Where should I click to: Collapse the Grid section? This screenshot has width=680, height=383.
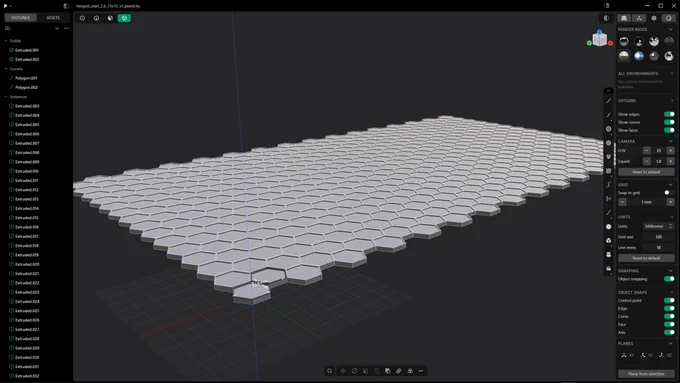point(671,185)
